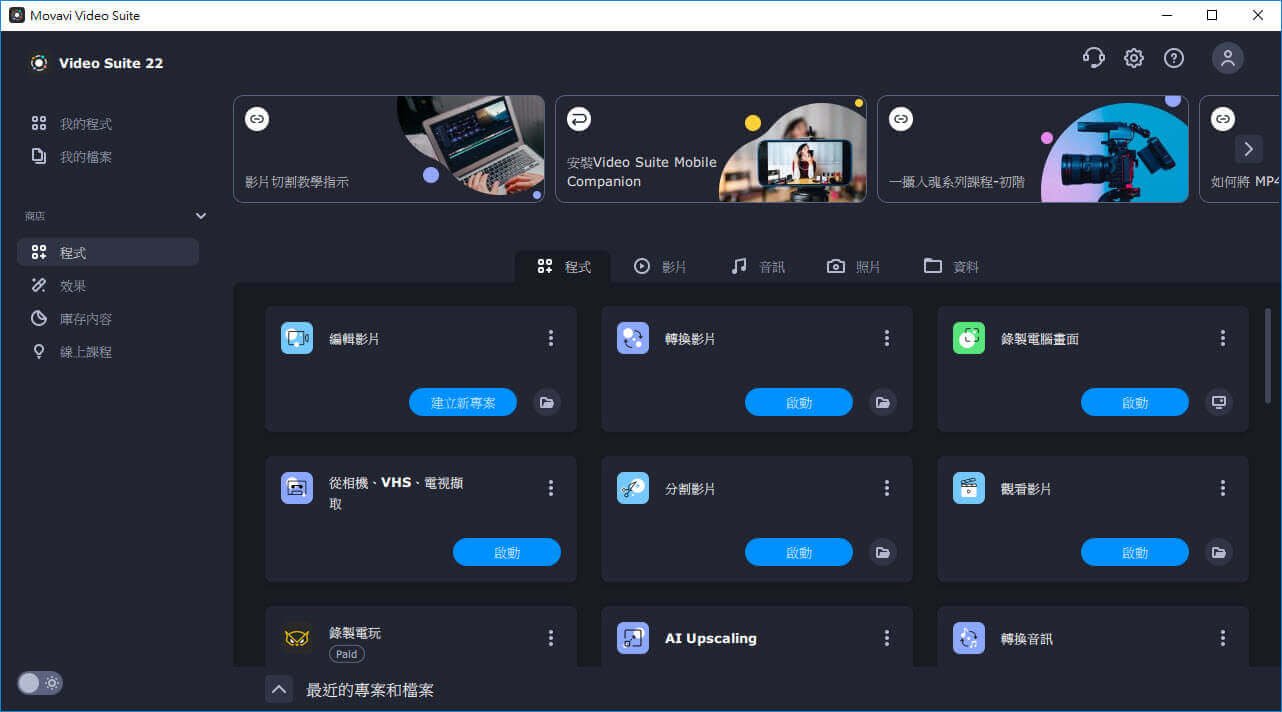Open more options menu for 轉換音訊
The image size is (1282, 712).
[1223, 638]
